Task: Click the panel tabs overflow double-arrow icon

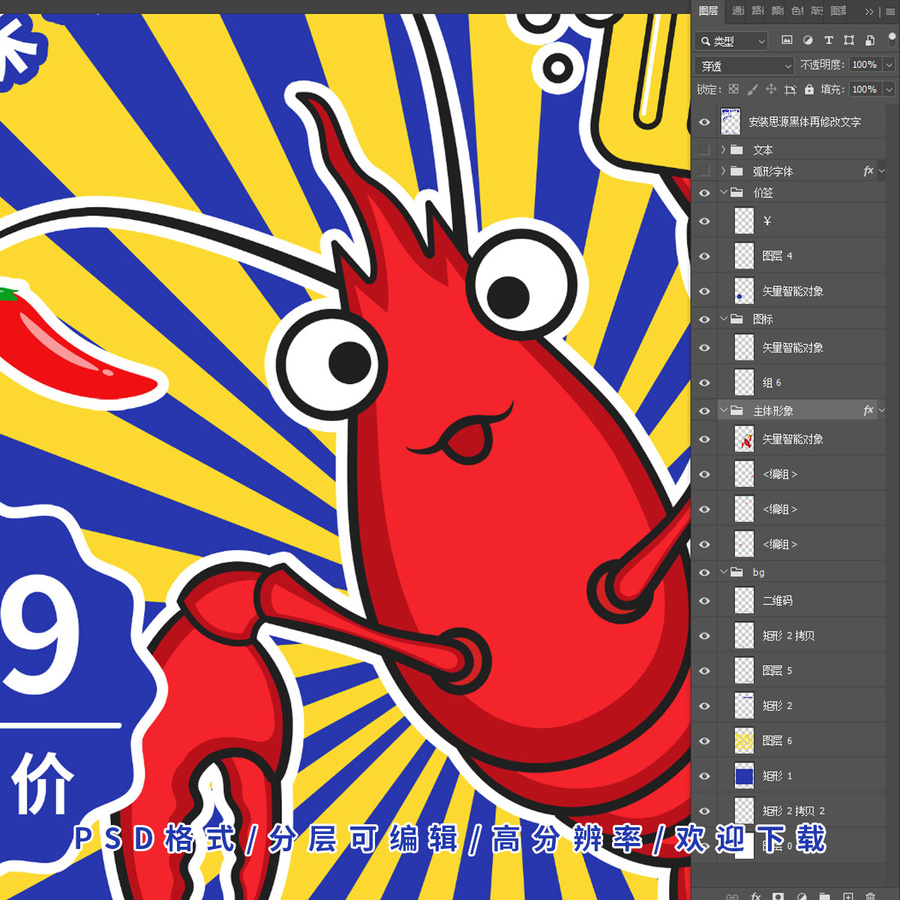Action: pyautogui.click(x=870, y=11)
